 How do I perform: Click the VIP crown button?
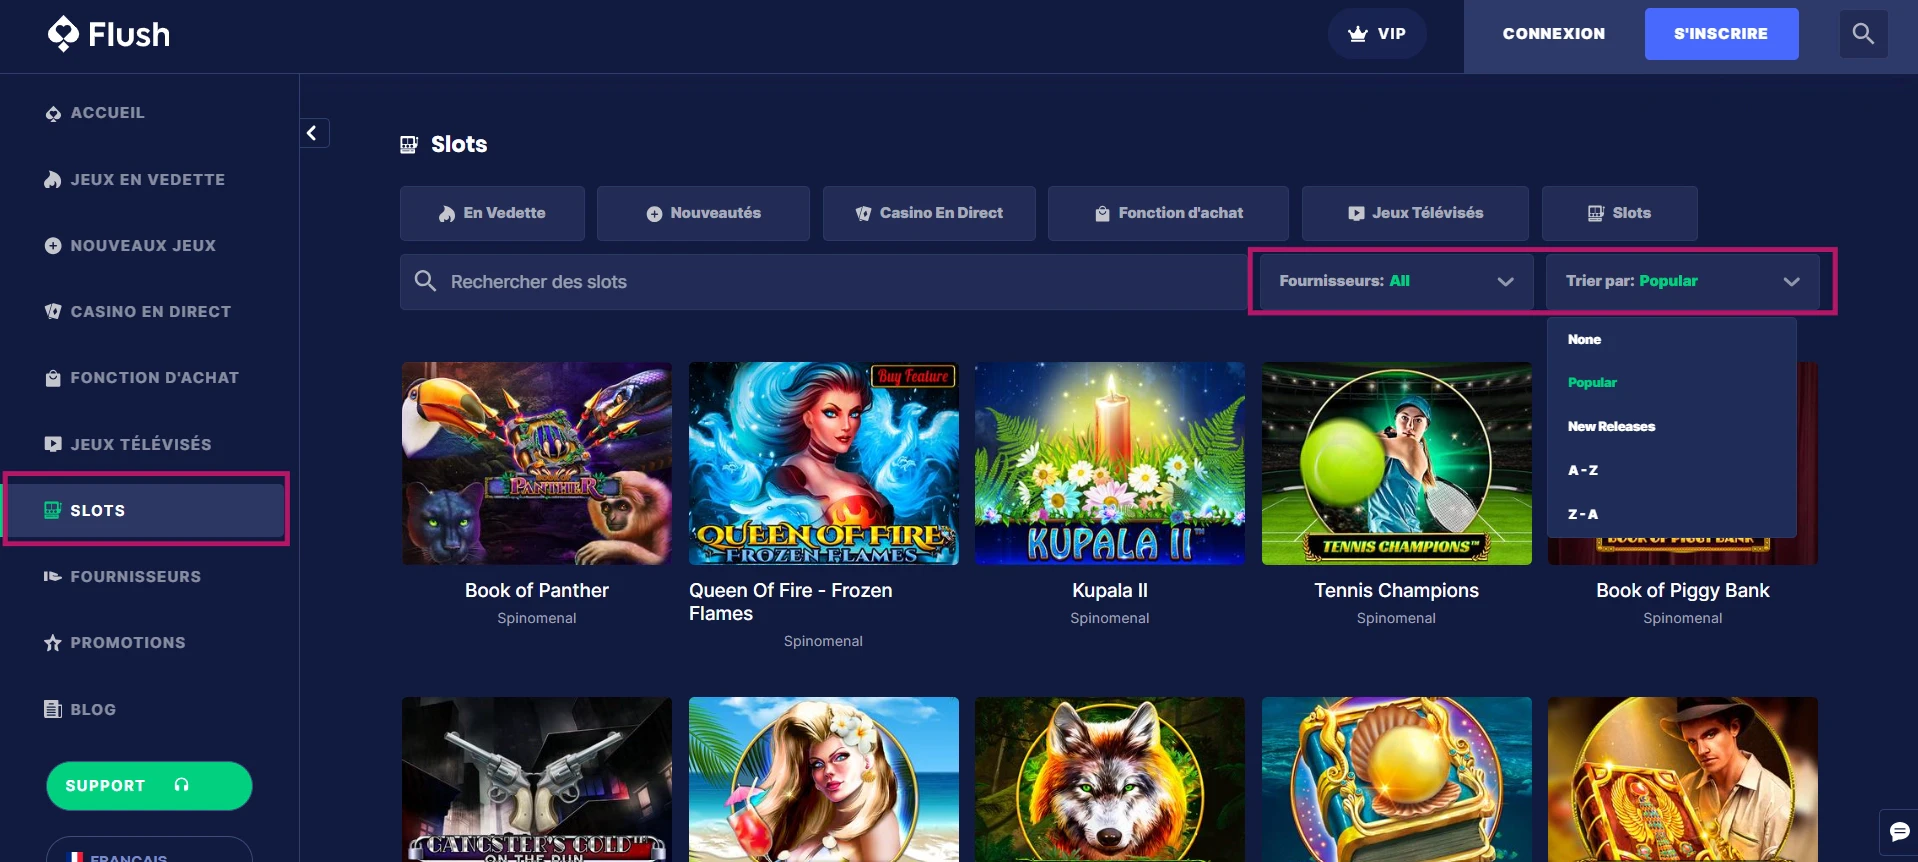[x=1377, y=34]
